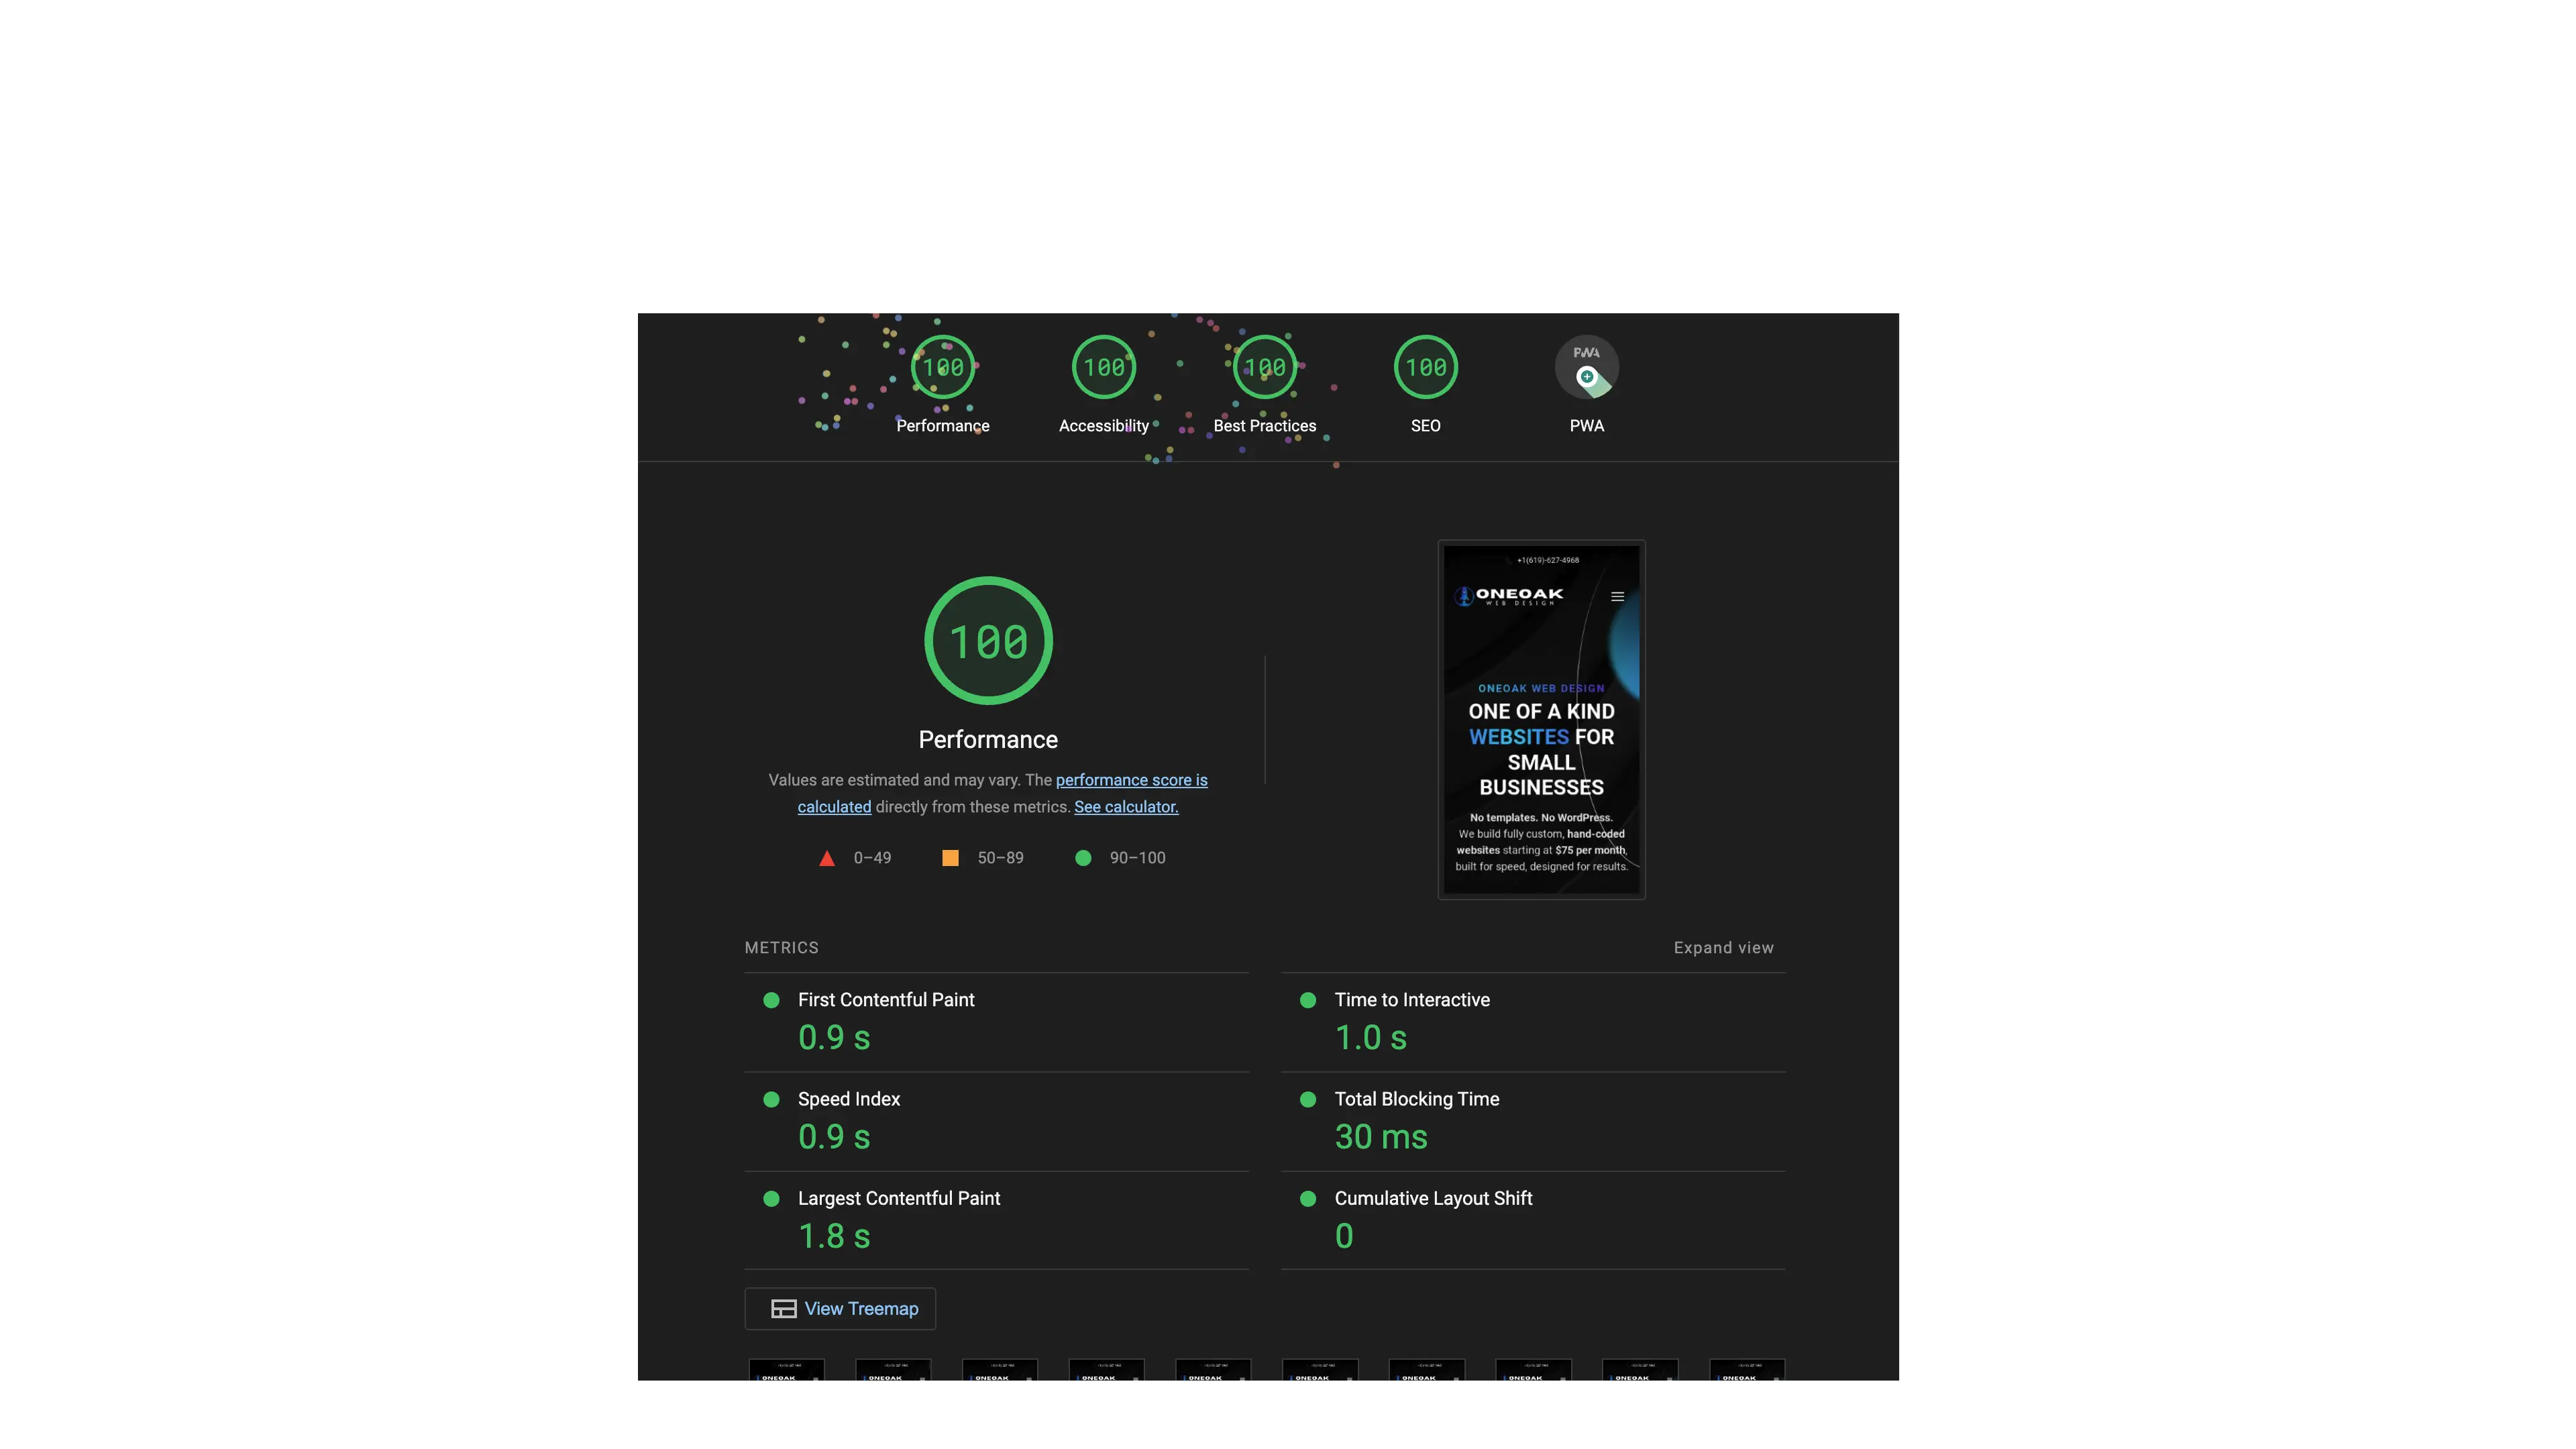Click the orange square 50–89 legend marker
The width and height of the screenshot is (2576, 1449).
pyautogui.click(x=950, y=858)
